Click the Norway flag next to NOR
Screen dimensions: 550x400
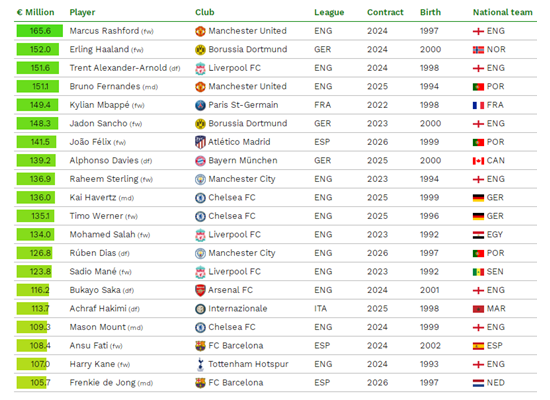tap(478, 50)
